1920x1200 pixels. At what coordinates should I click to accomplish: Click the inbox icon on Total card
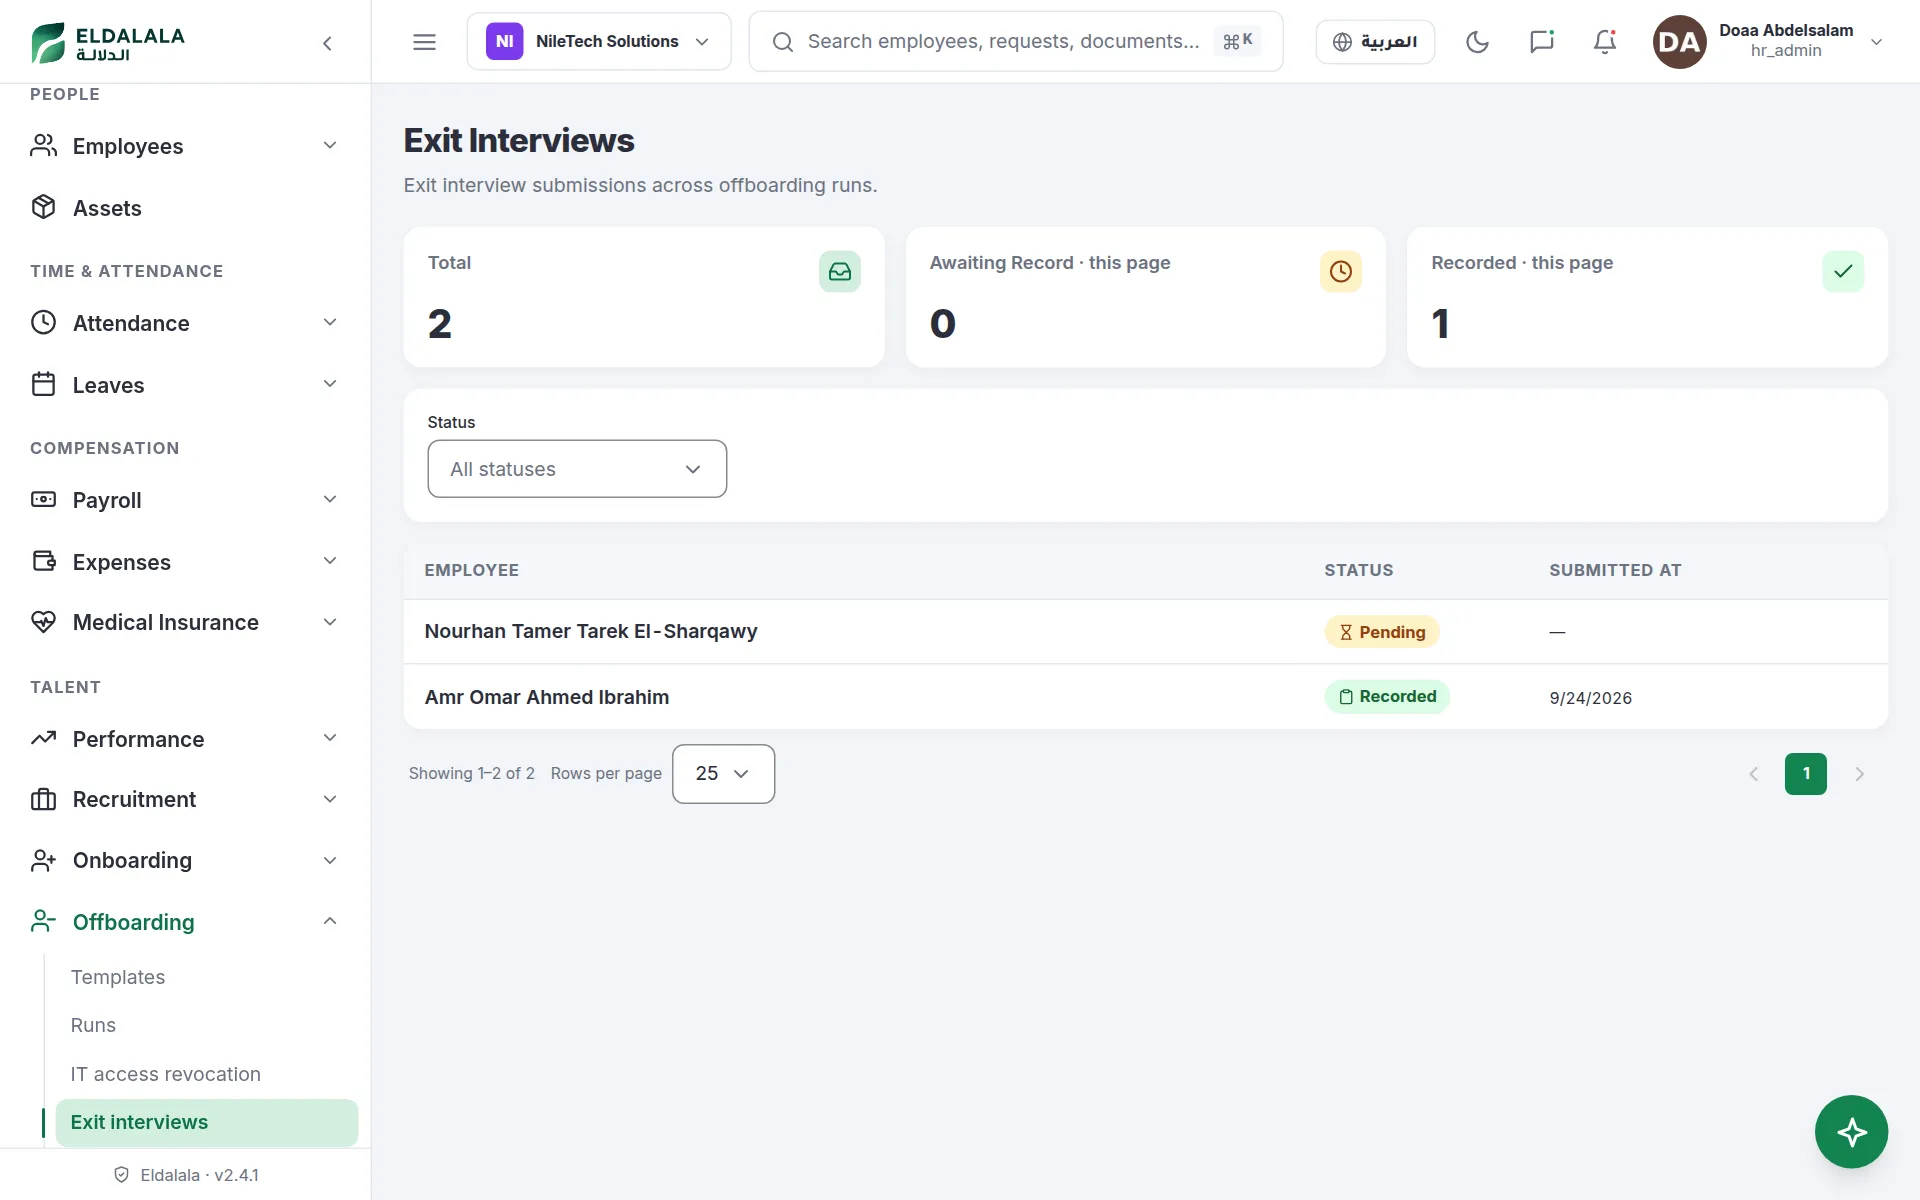coord(840,271)
